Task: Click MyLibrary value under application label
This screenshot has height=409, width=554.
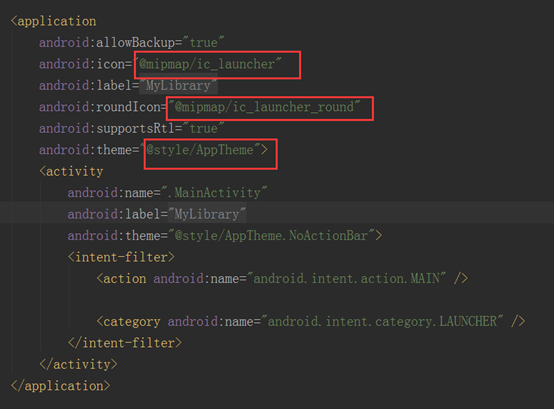Action: [178, 85]
